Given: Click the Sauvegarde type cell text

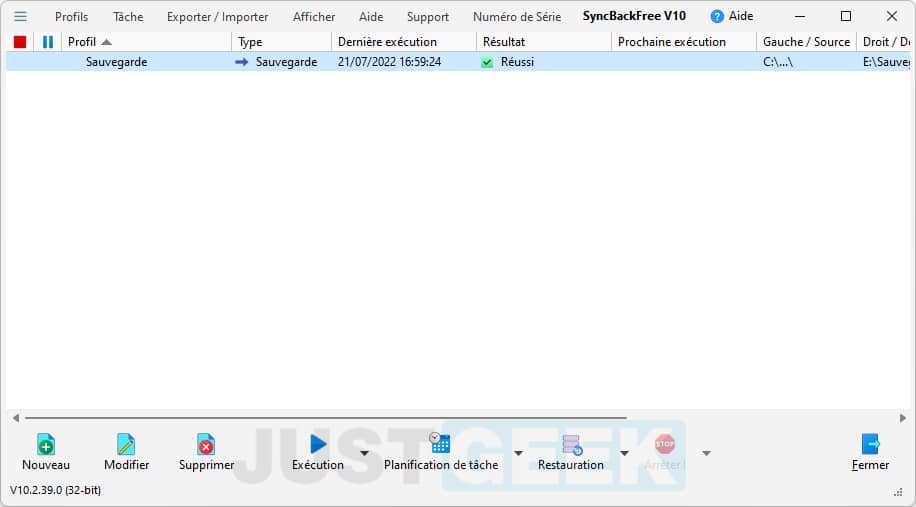Looking at the screenshot, I should pos(286,62).
